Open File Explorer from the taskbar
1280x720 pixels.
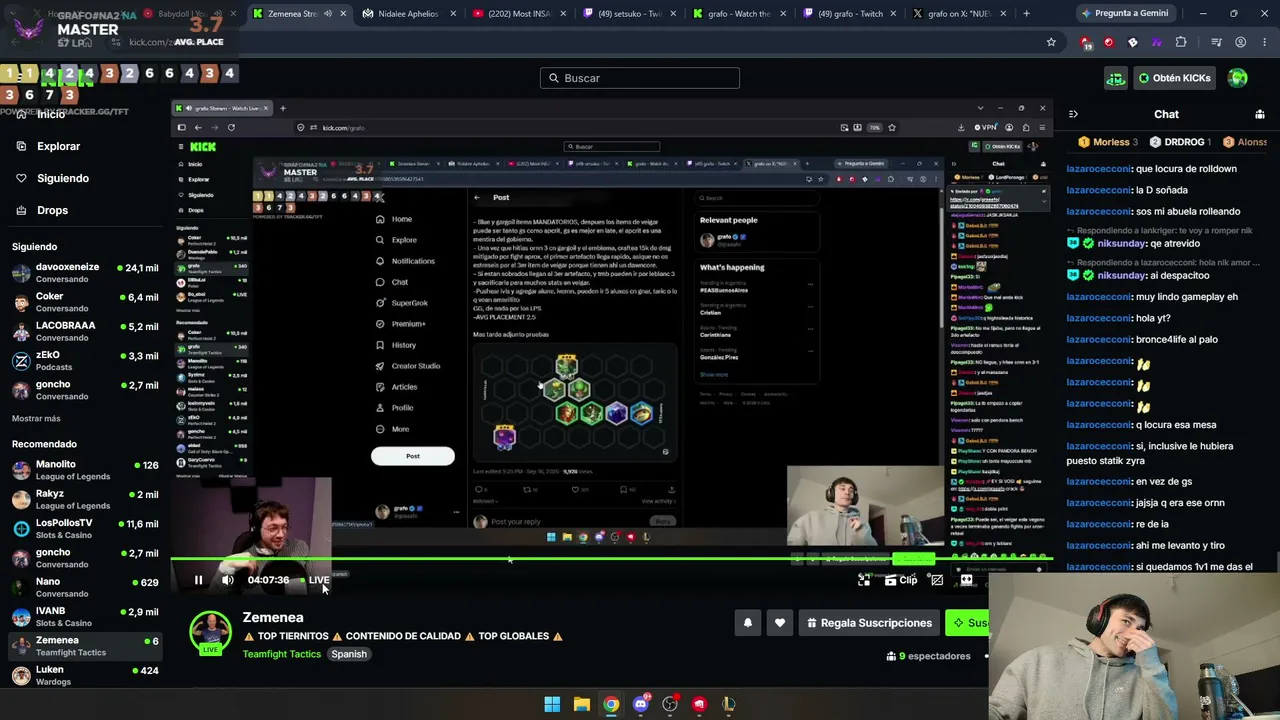(581, 704)
